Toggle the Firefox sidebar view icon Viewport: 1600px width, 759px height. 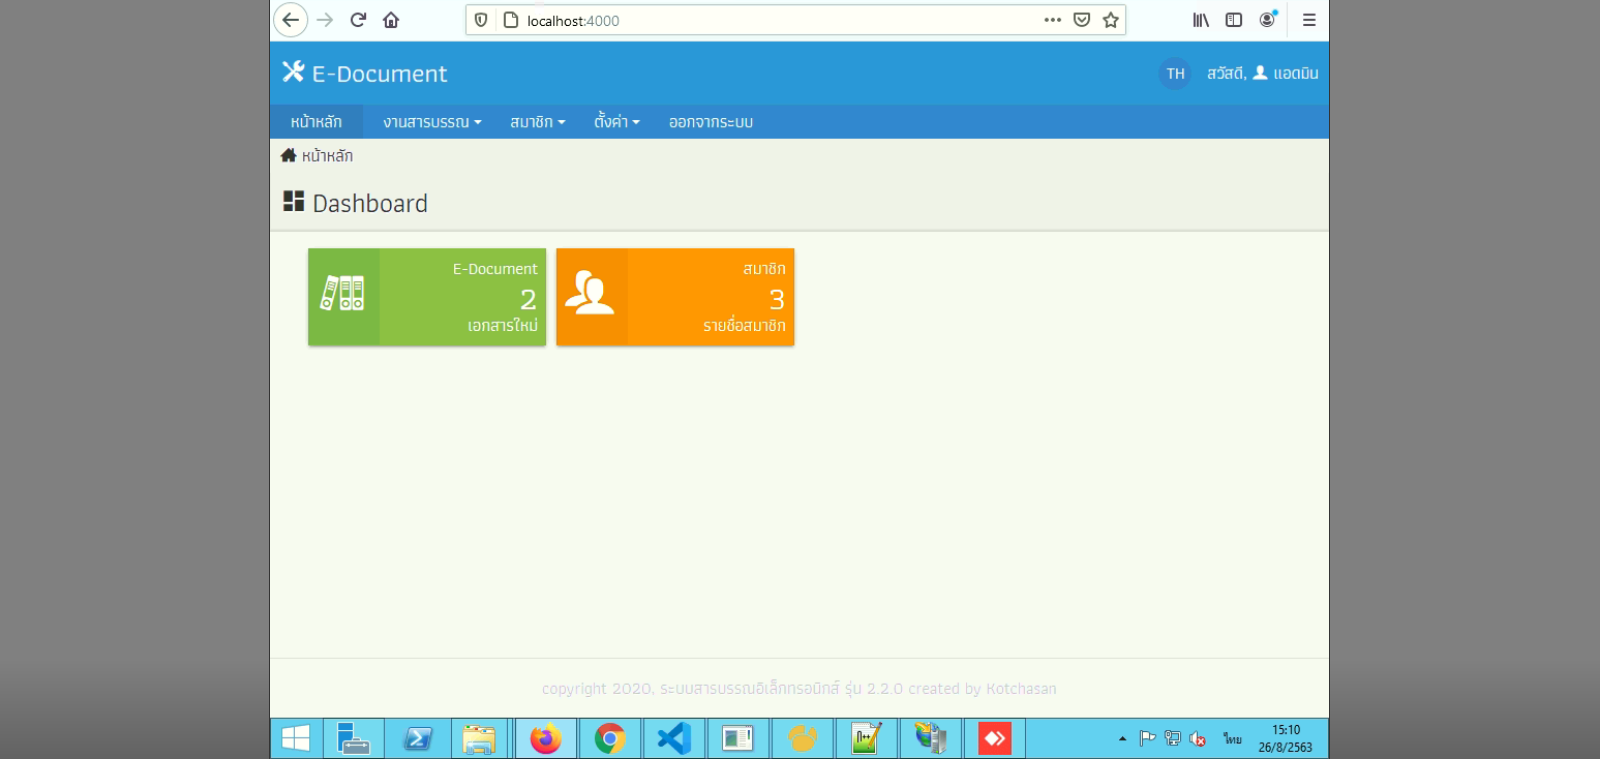(x=1234, y=20)
